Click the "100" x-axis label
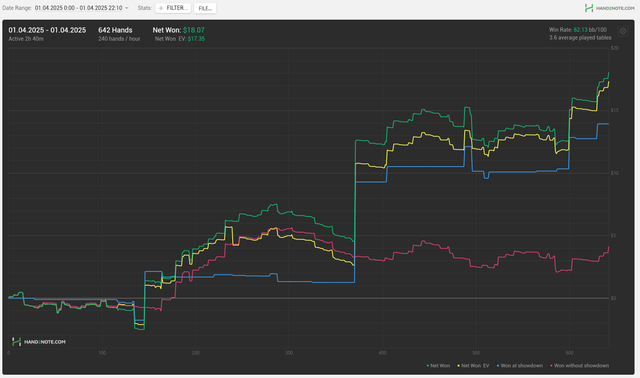 click(102, 353)
